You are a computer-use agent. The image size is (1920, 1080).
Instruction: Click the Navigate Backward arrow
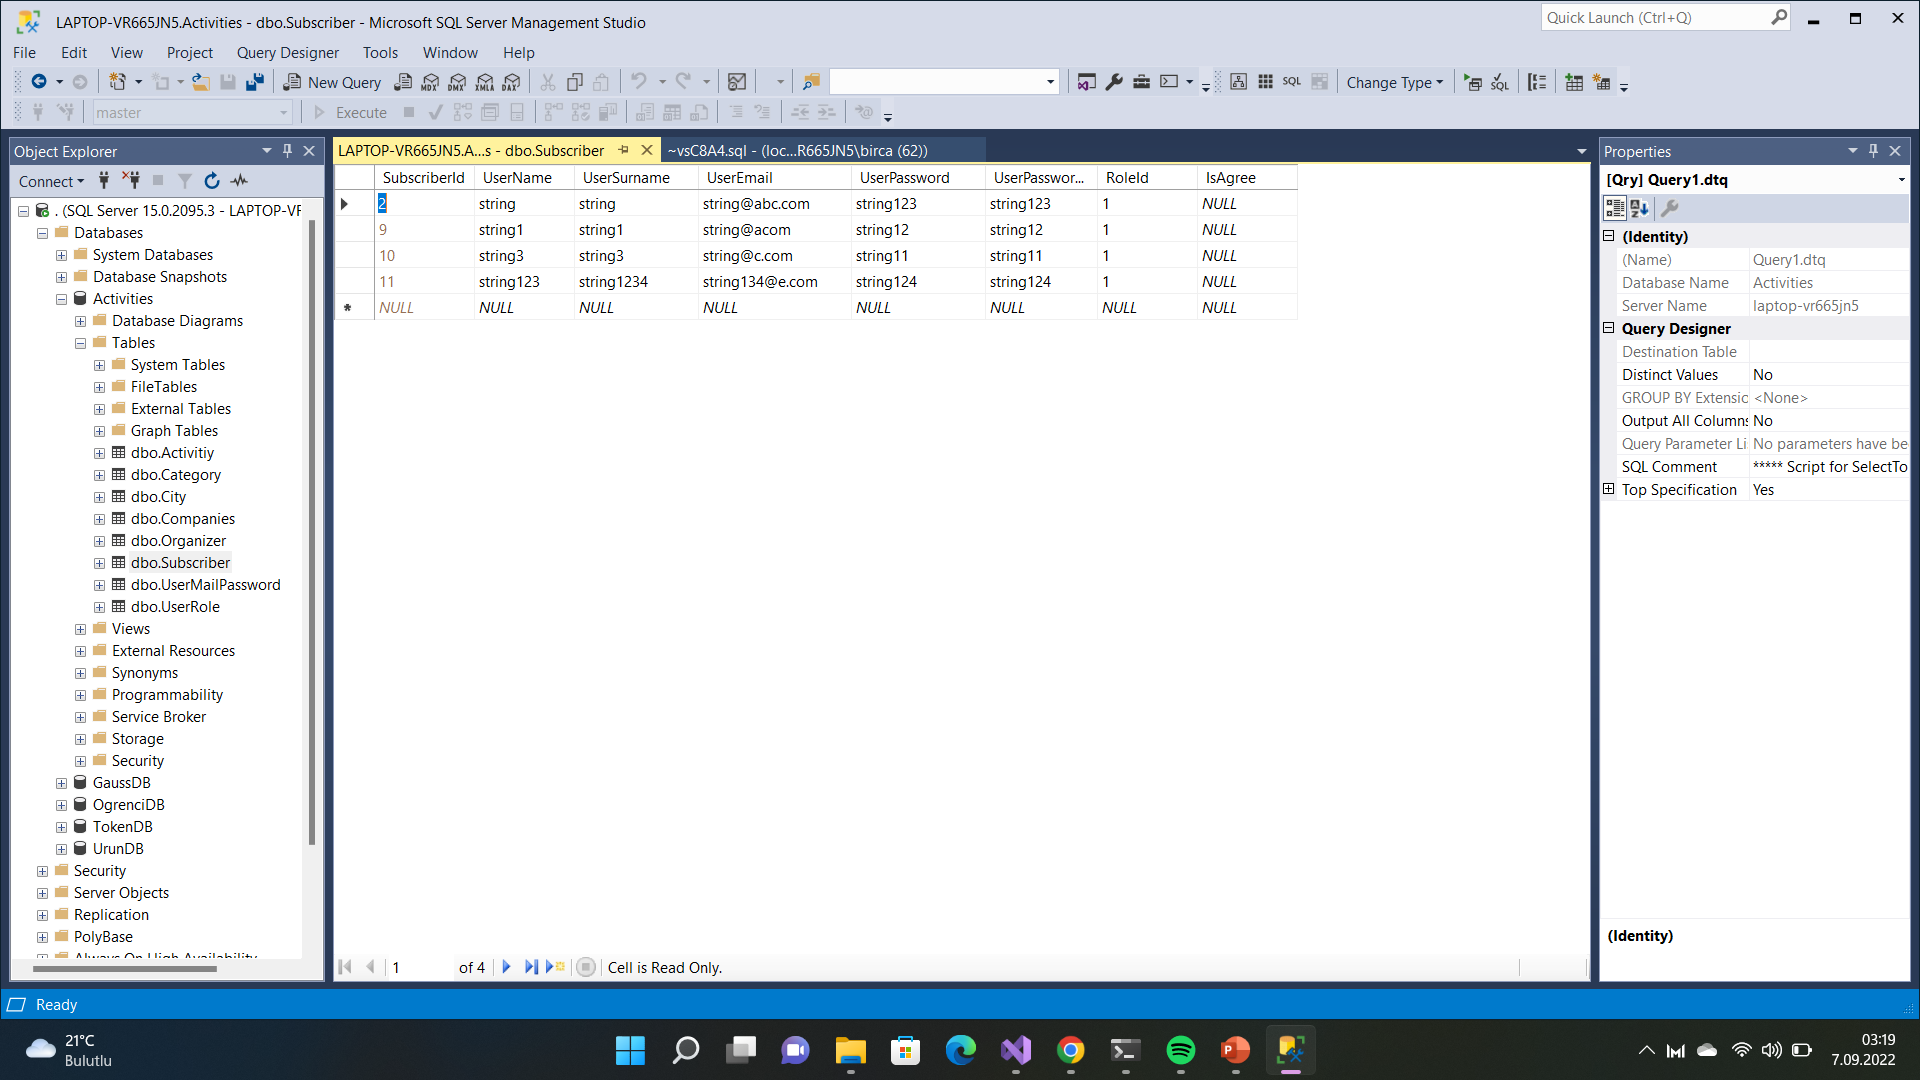point(39,82)
